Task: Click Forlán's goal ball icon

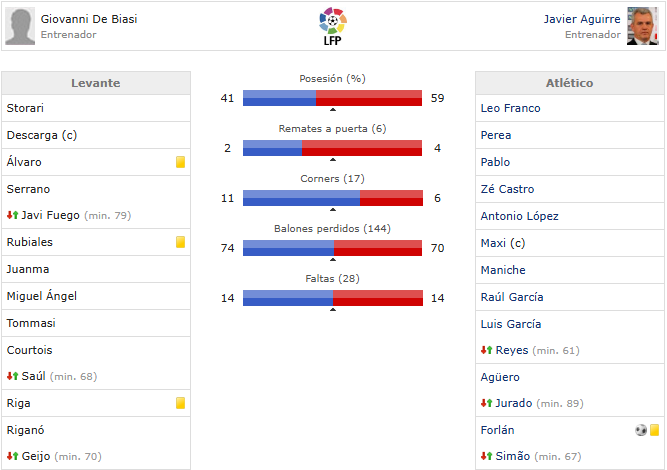Action: (640, 430)
